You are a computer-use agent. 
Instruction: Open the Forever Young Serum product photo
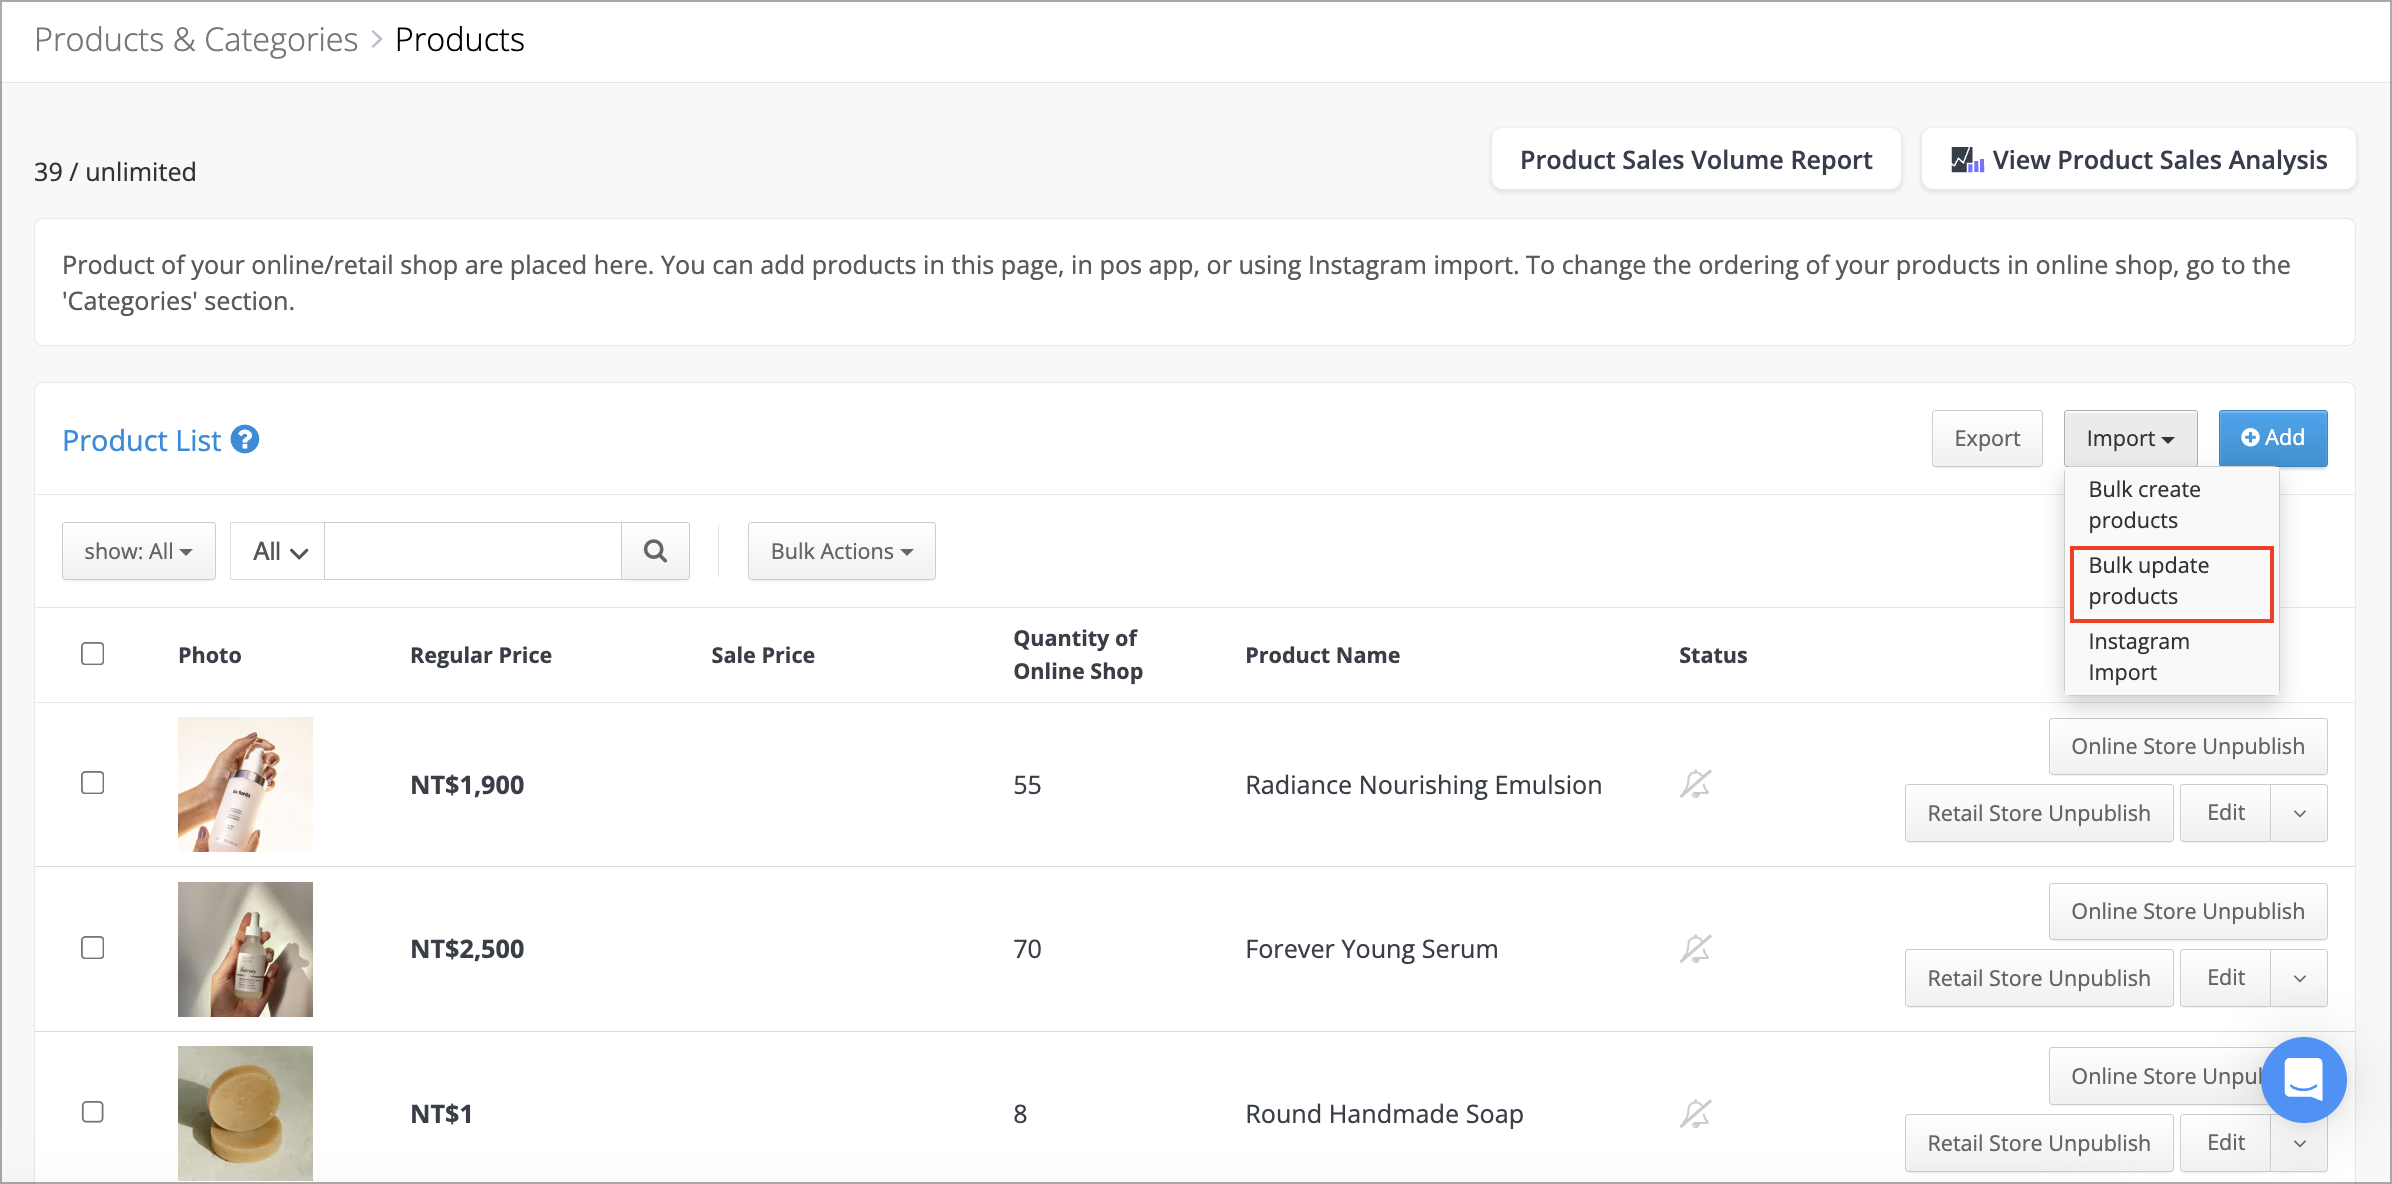tap(245, 949)
